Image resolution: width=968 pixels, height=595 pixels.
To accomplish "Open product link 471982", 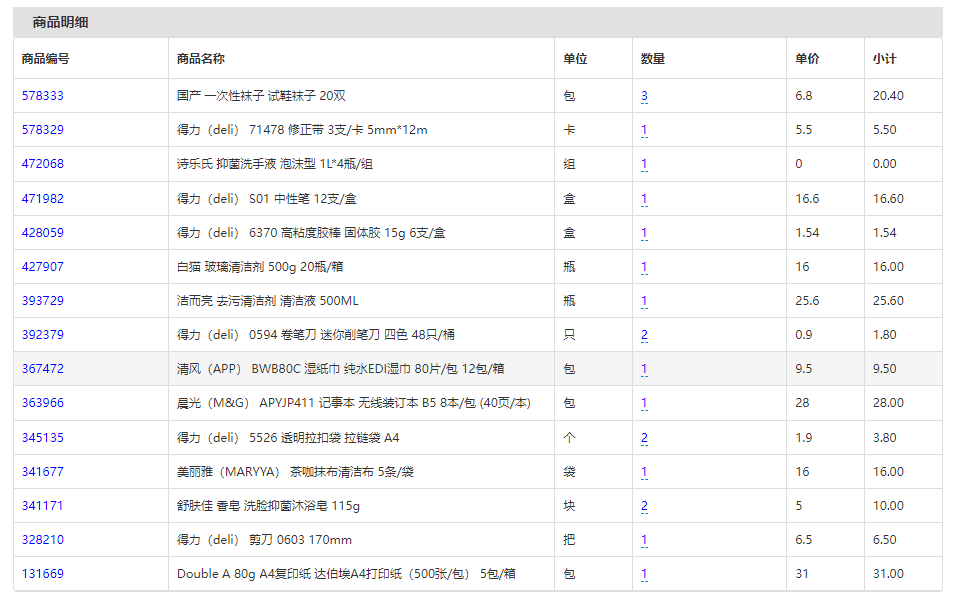I will 43,199.
